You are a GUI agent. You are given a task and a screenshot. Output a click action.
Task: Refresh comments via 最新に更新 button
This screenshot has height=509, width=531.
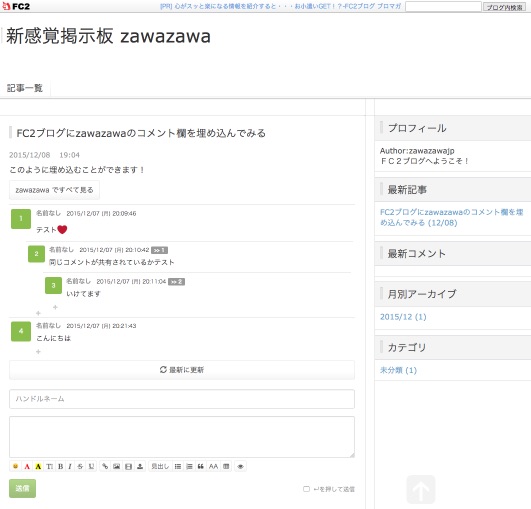pos(182,370)
